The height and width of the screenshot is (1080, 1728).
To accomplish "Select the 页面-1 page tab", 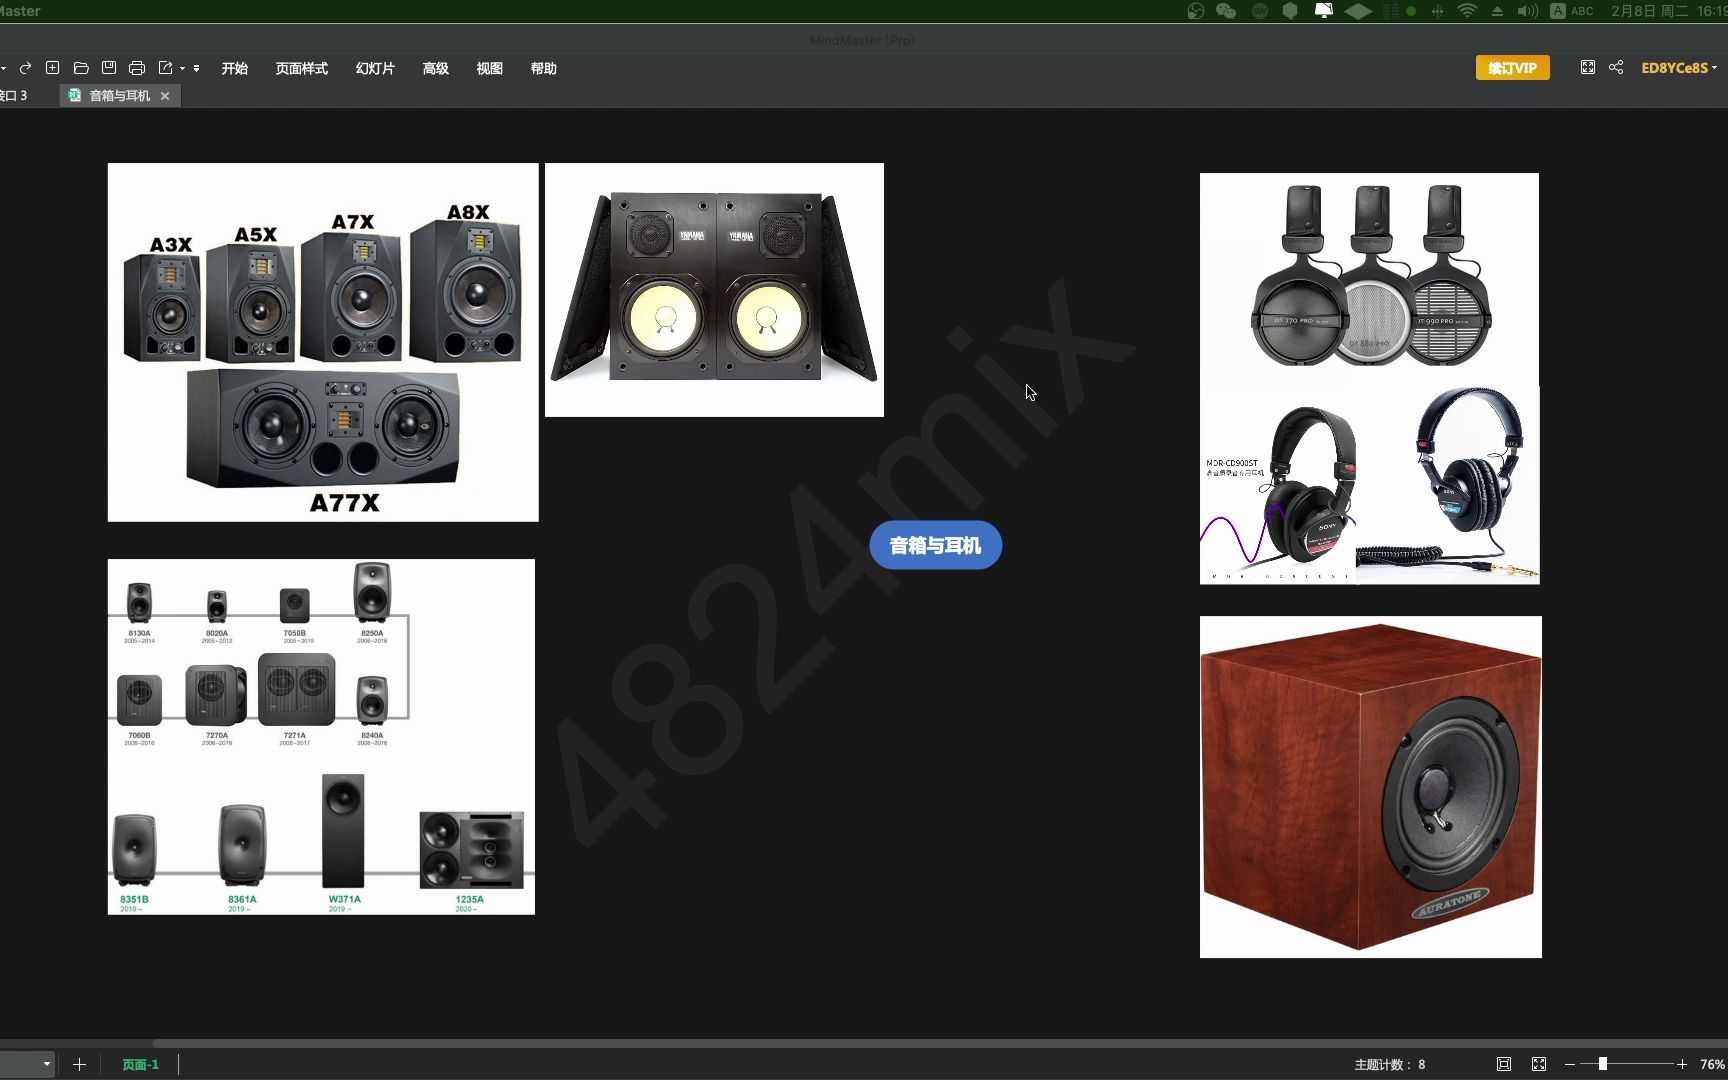I will coord(140,1065).
